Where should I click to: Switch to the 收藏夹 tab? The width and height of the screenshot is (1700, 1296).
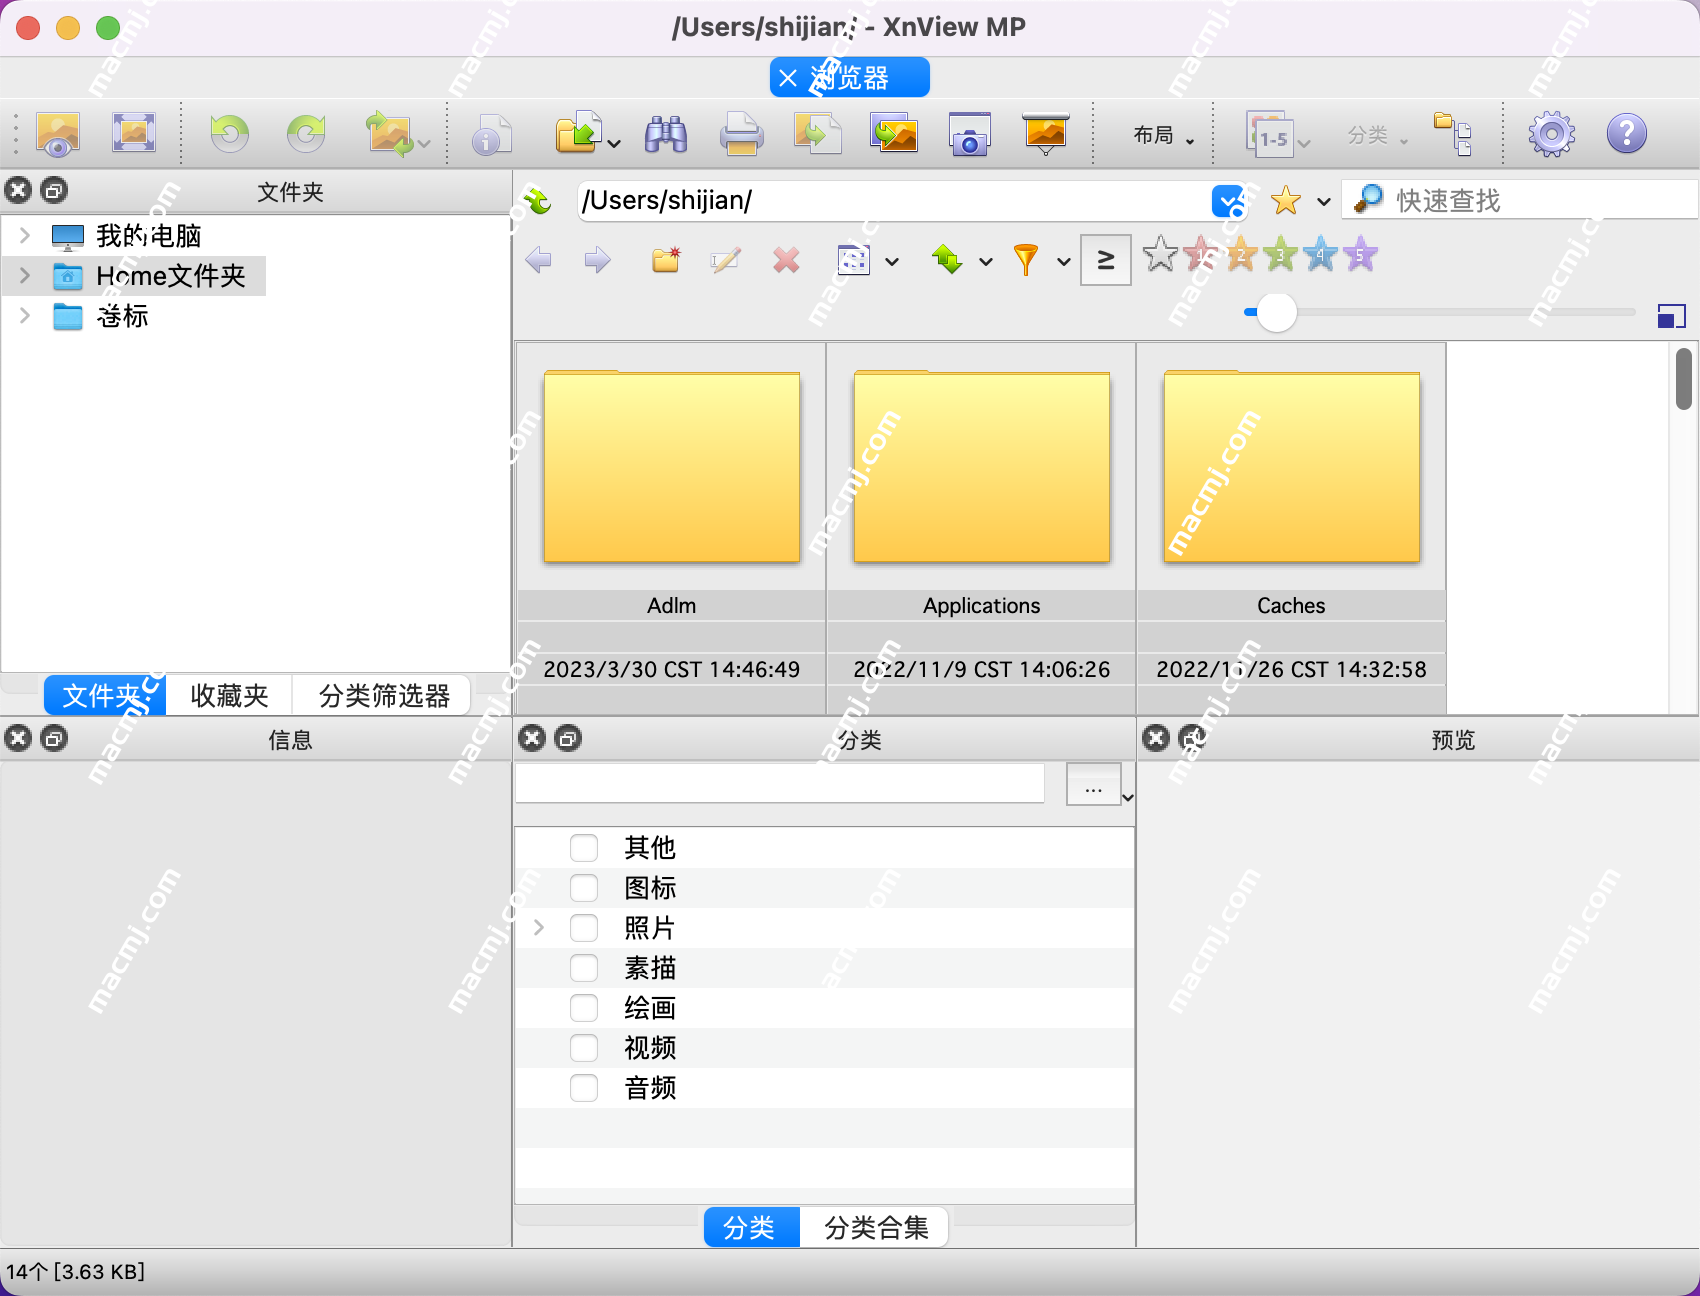[229, 695]
